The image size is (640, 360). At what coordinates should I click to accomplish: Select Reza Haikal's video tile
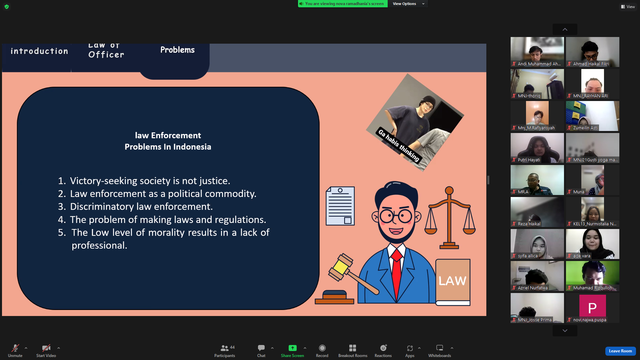pos(537,212)
